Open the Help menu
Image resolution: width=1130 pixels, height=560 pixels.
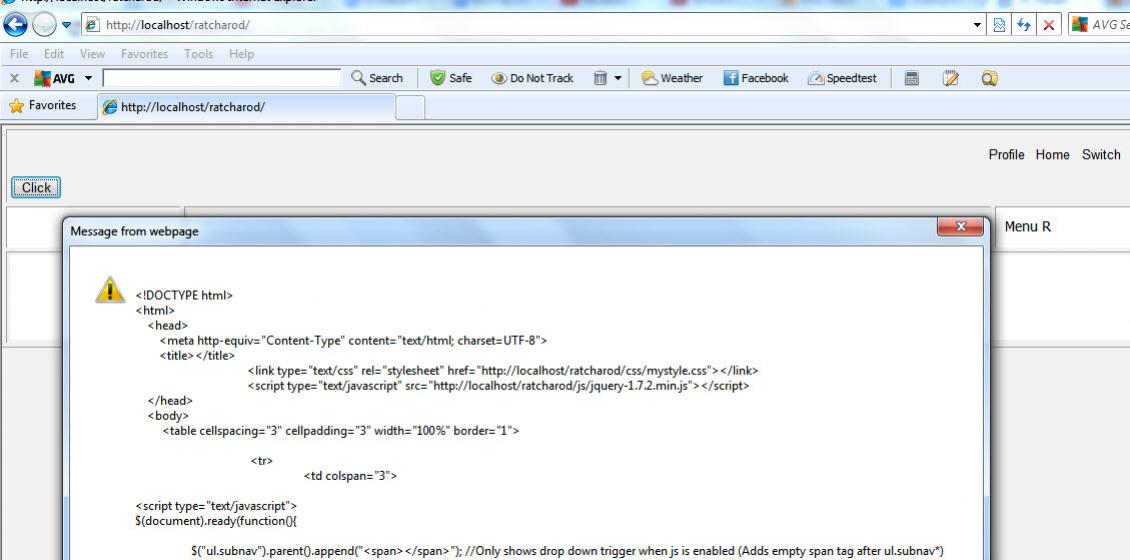pyautogui.click(x=241, y=54)
